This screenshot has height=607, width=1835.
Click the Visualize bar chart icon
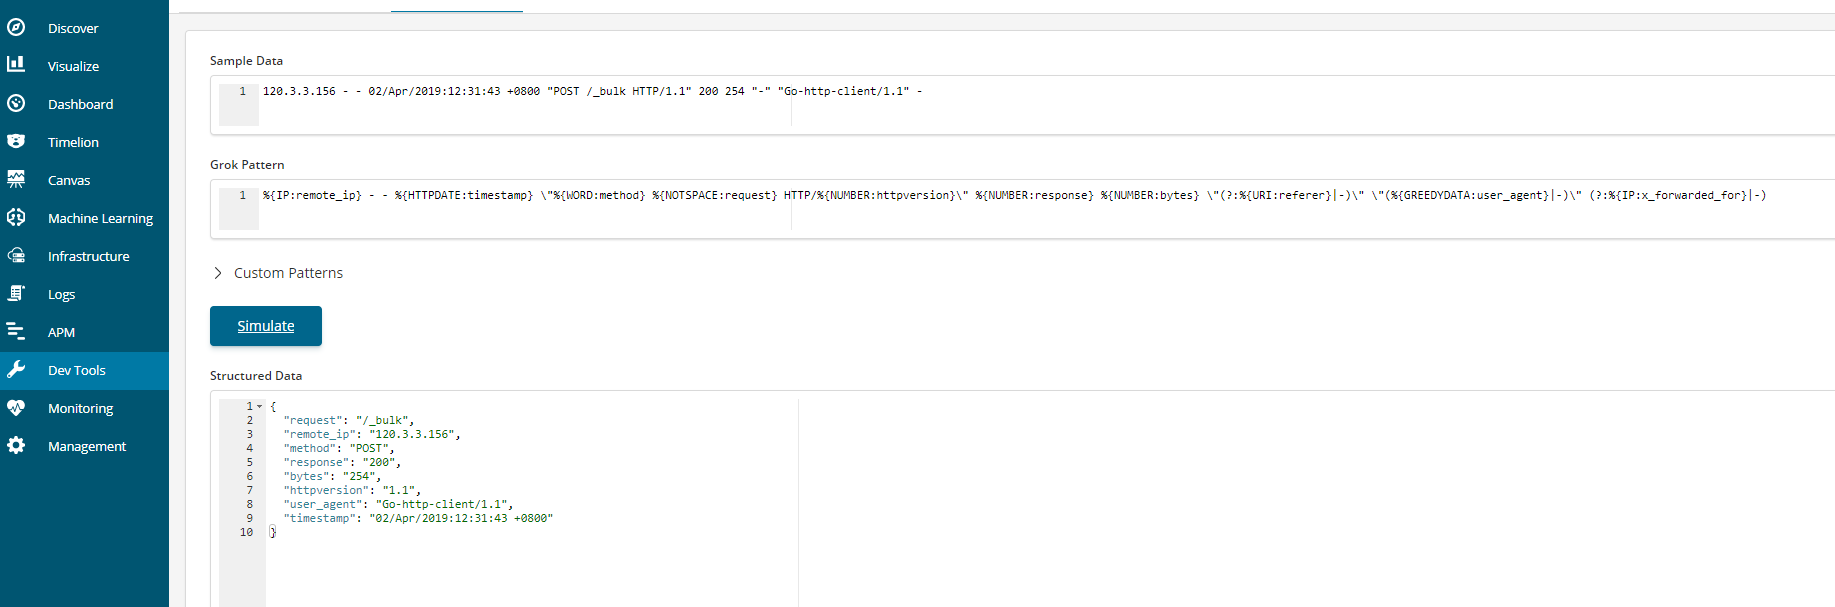[x=16, y=65]
